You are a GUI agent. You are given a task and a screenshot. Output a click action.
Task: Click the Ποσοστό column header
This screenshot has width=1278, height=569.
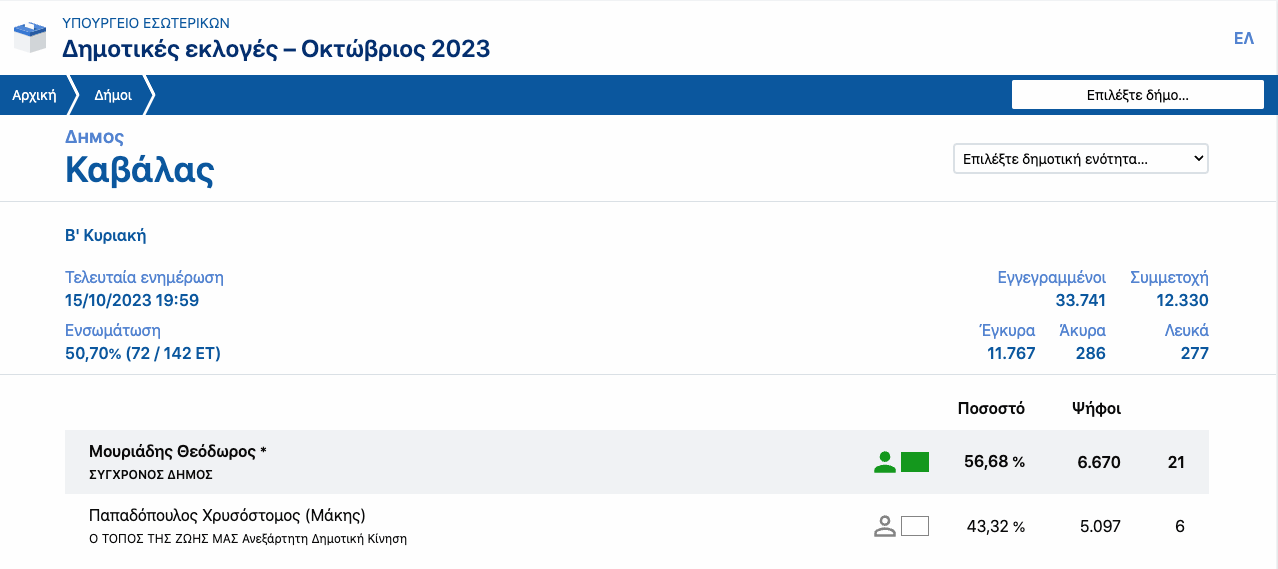pos(990,408)
